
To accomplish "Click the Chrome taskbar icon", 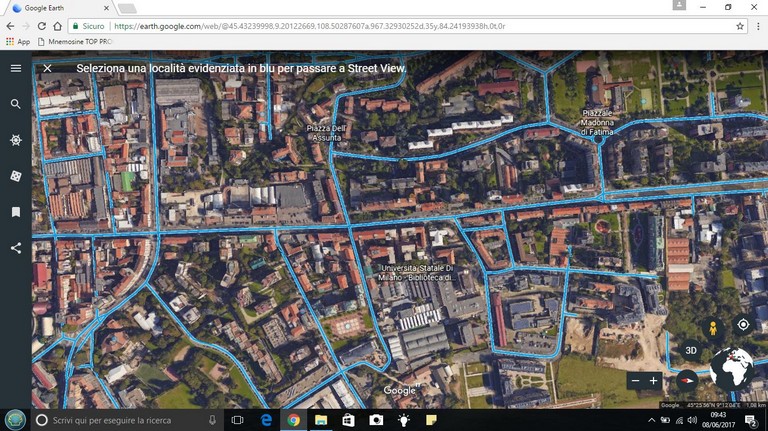I will point(293,420).
